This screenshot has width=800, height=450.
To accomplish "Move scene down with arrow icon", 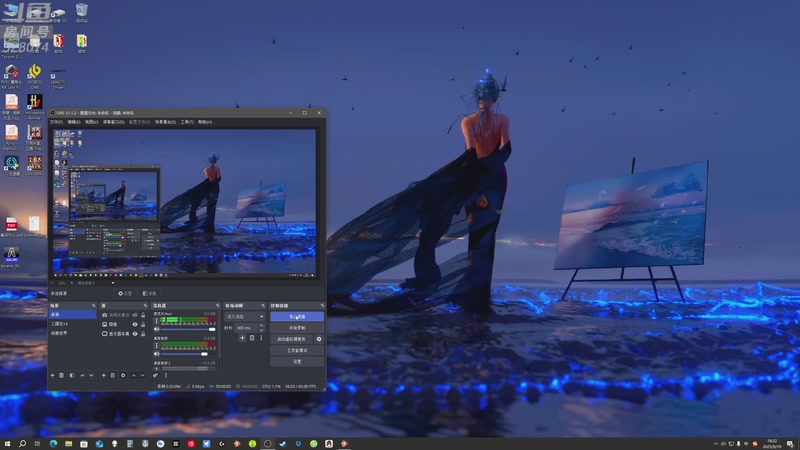I will click(x=91, y=376).
